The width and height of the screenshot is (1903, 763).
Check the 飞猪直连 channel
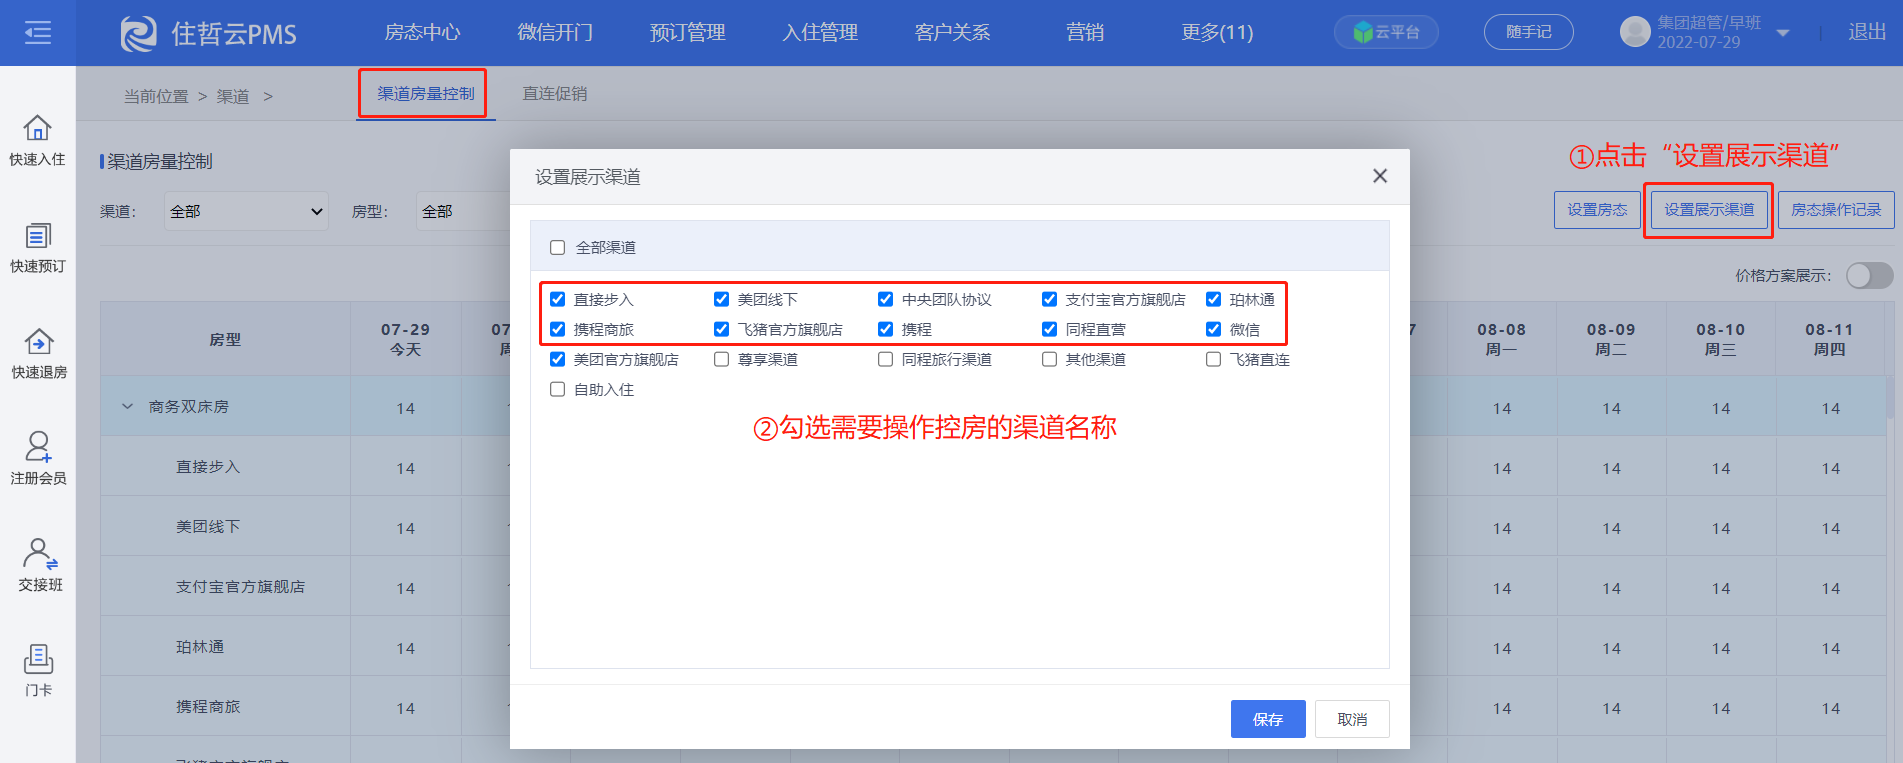[1214, 359]
